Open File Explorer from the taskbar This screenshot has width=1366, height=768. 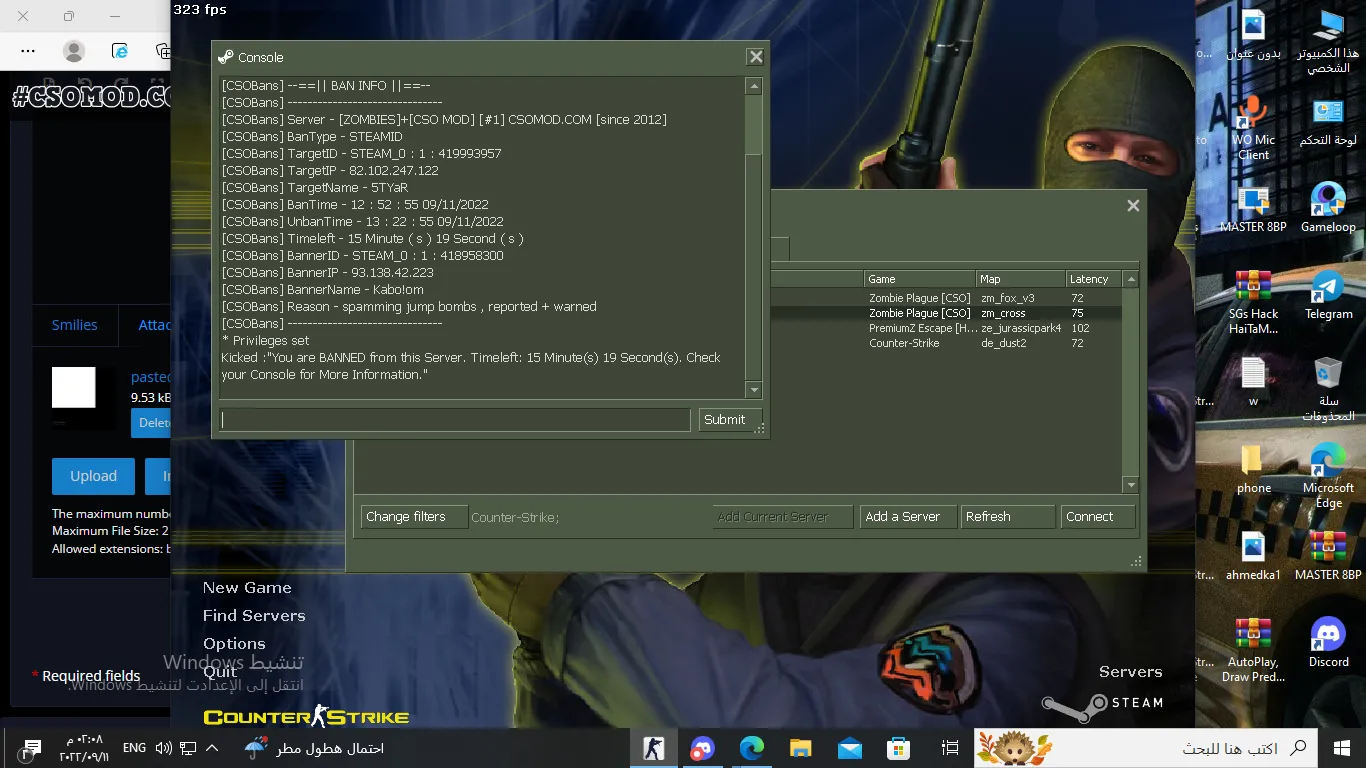tap(801, 748)
